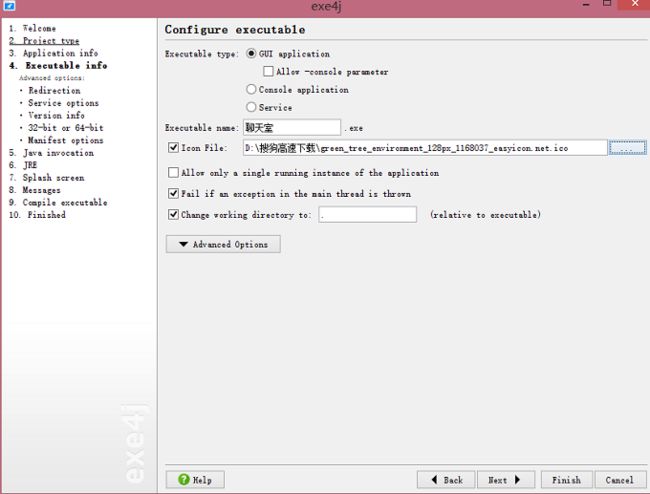The height and width of the screenshot is (494, 650).
Task: Enable Allow -console parameter checkbox
Action: (x=268, y=71)
